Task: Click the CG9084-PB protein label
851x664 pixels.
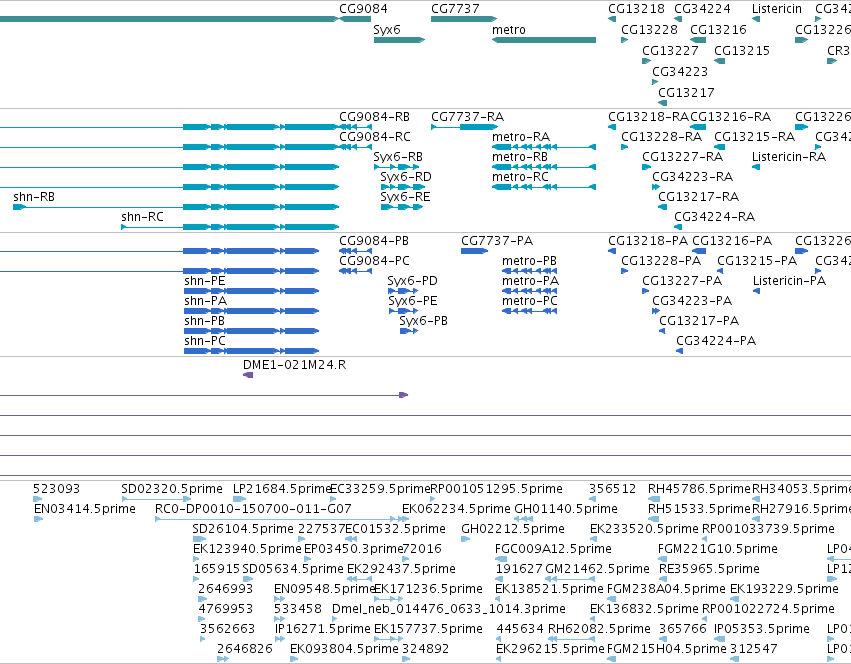Action: click(374, 241)
